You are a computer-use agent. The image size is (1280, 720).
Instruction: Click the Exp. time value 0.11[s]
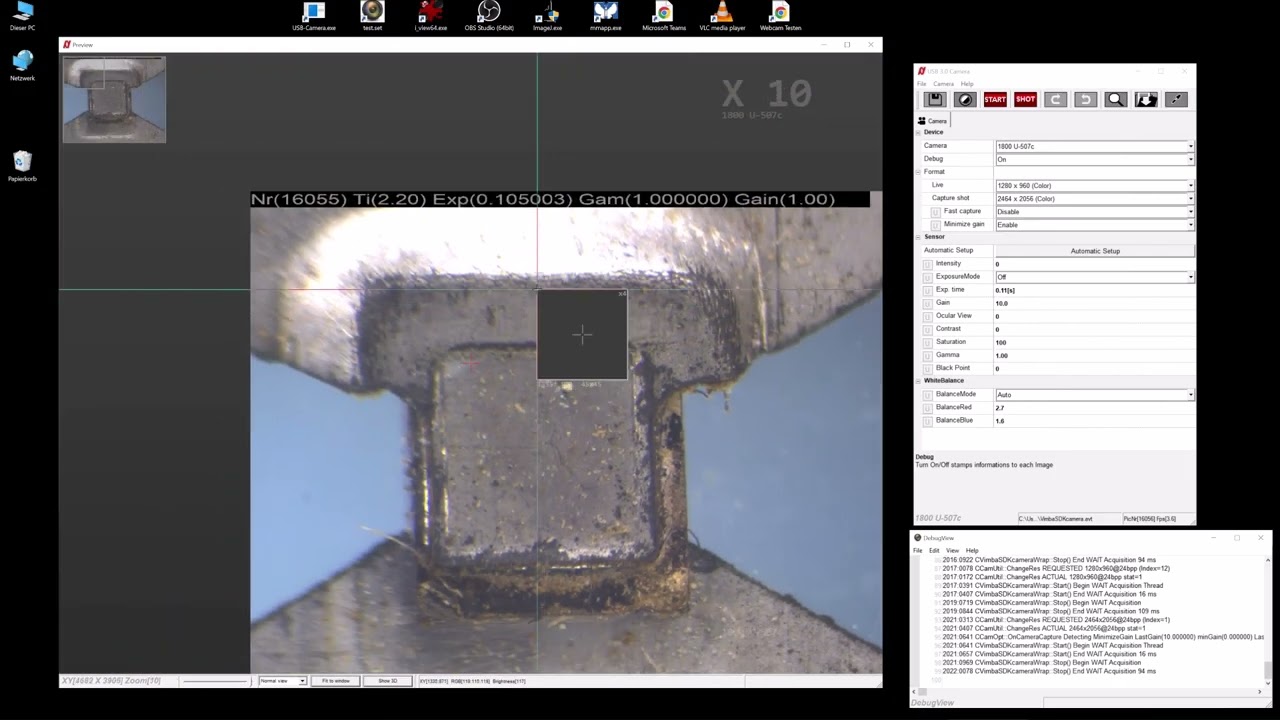click(x=1005, y=290)
